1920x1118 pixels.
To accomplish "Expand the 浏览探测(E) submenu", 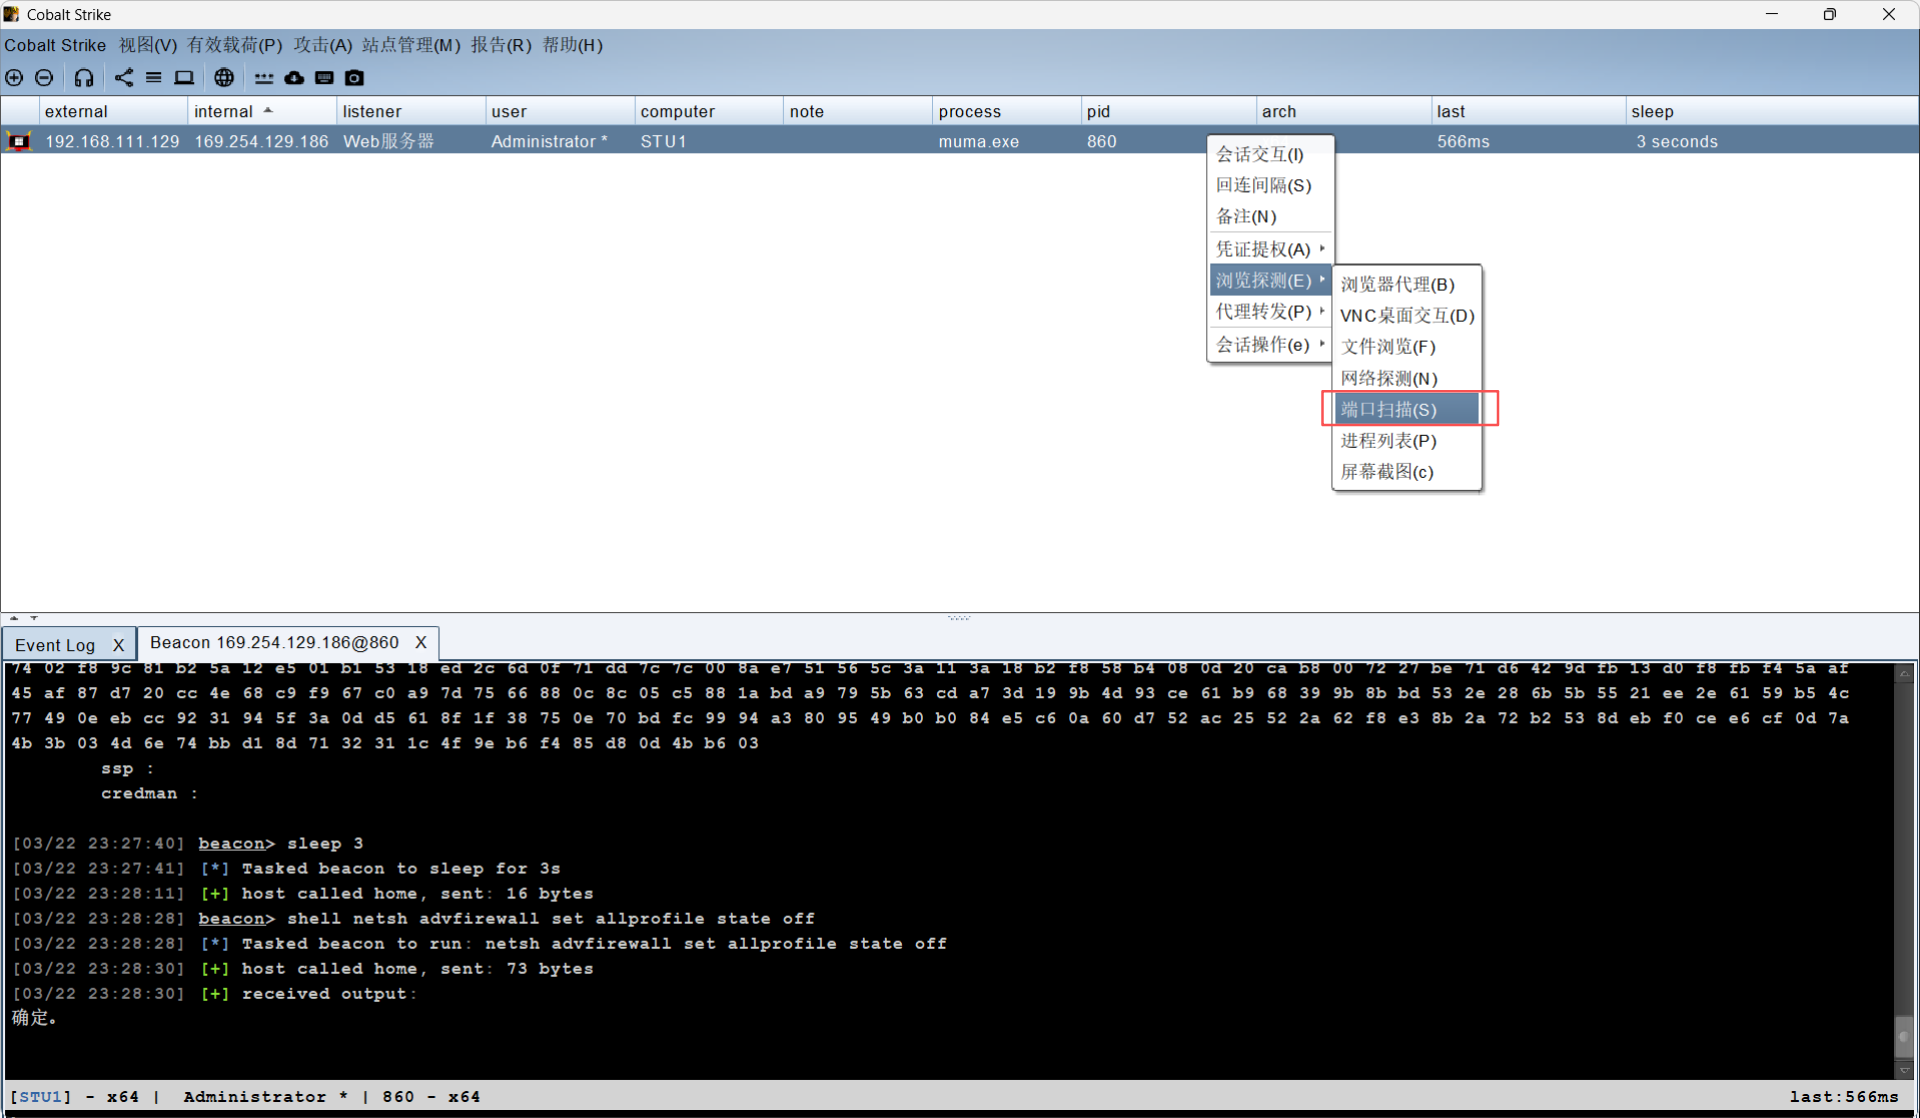I will pos(1270,280).
